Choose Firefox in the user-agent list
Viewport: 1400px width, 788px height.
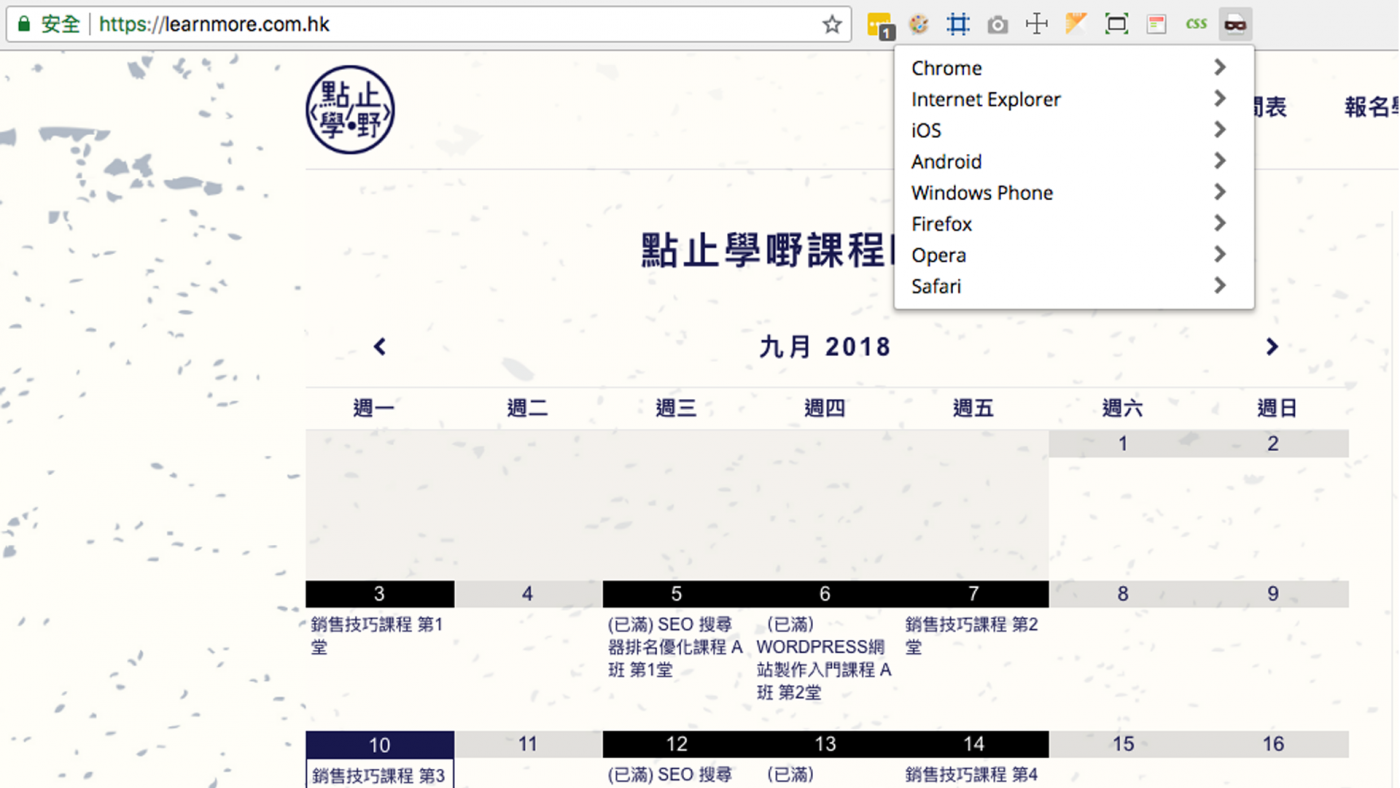click(941, 224)
